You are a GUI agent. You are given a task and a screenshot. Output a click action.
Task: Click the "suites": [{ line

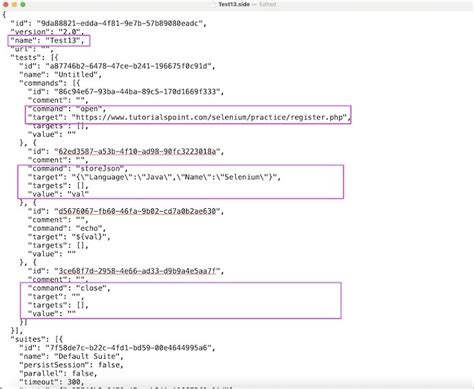tap(36, 339)
